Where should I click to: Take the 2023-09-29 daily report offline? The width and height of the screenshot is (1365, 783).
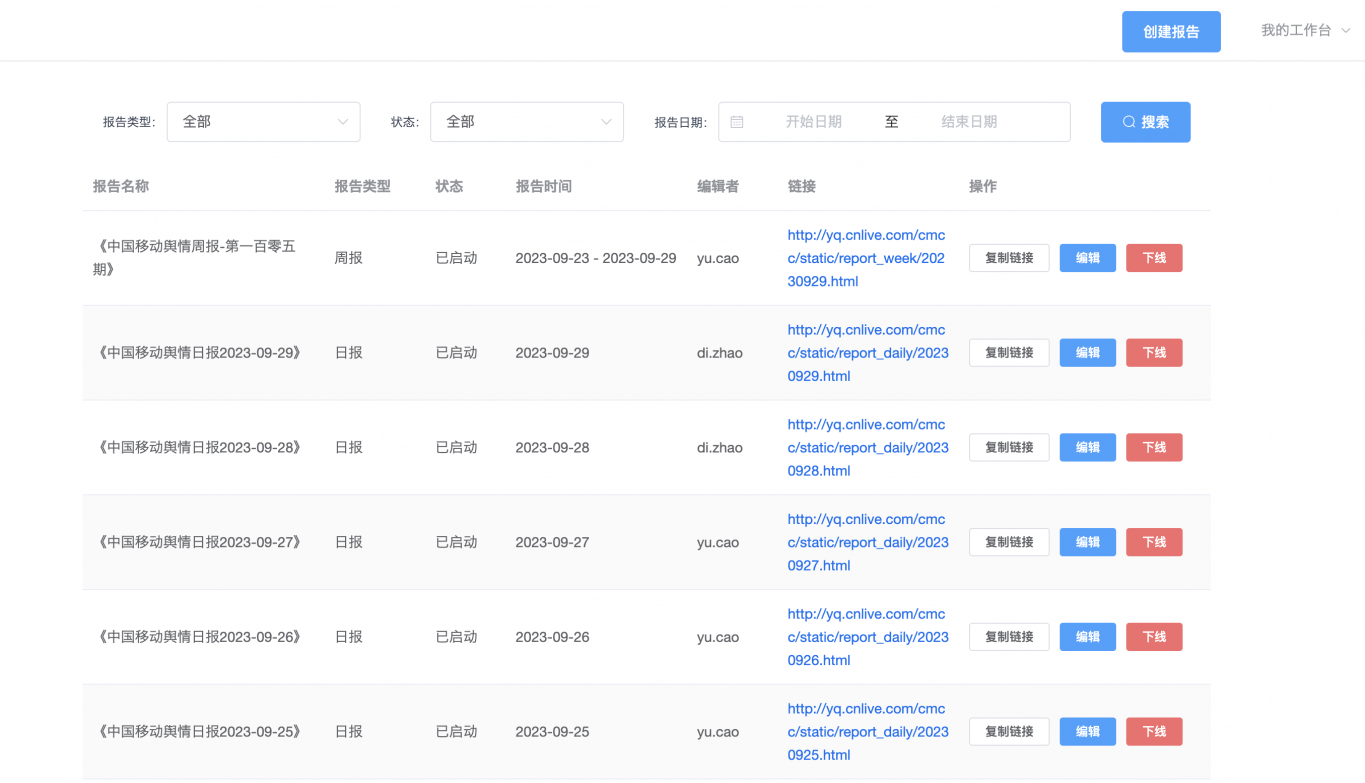point(1154,353)
